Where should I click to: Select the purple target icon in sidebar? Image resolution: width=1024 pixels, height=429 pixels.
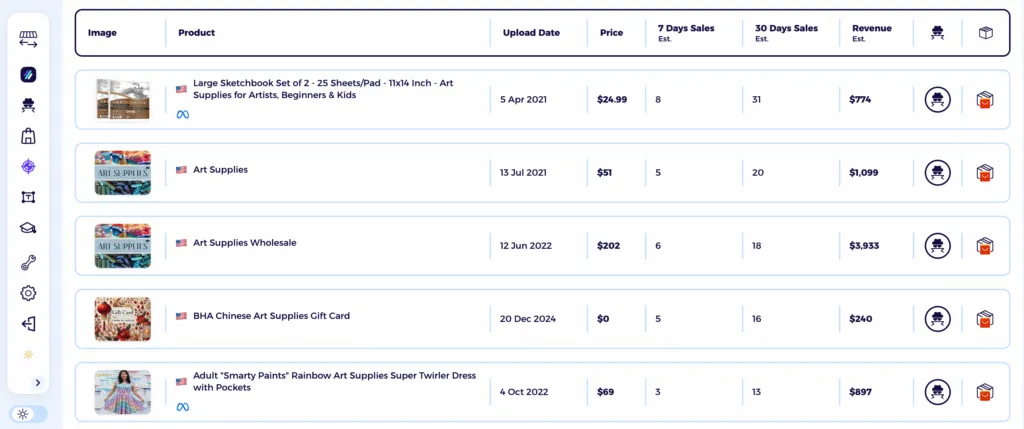coord(28,167)
